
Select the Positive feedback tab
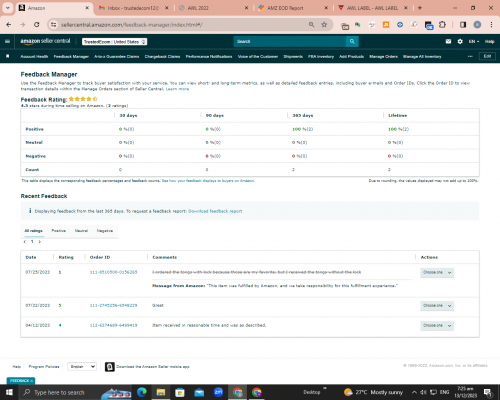pyautogui.click(x=59, y=231)
